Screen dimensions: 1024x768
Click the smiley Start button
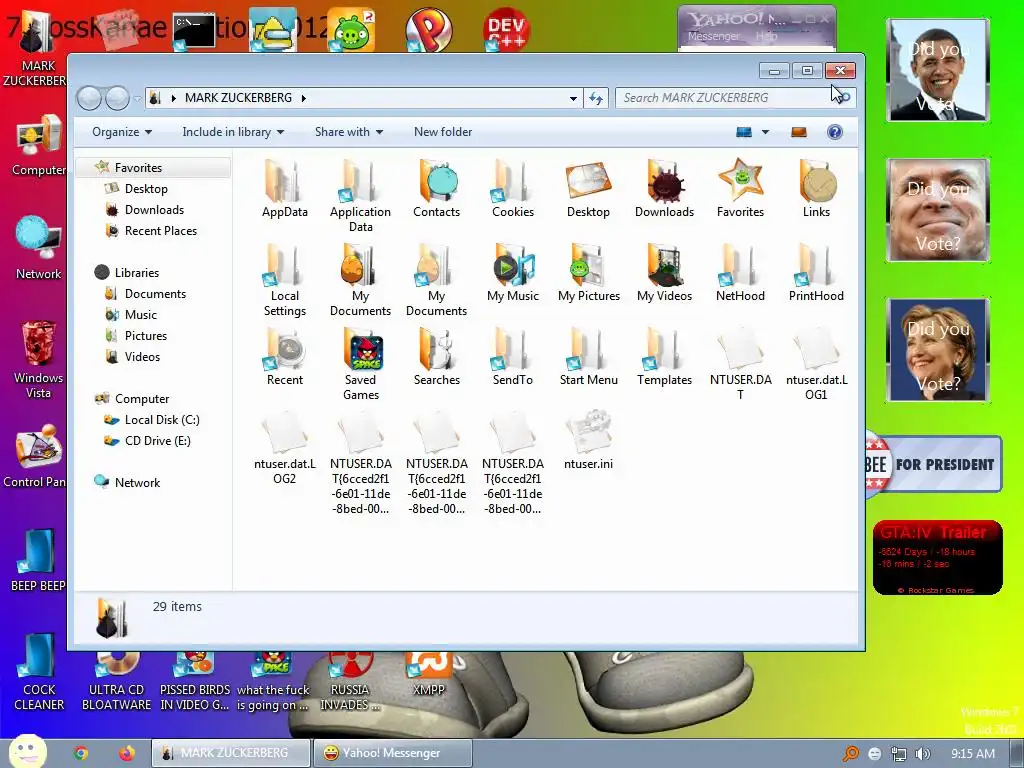click(27, 752)
